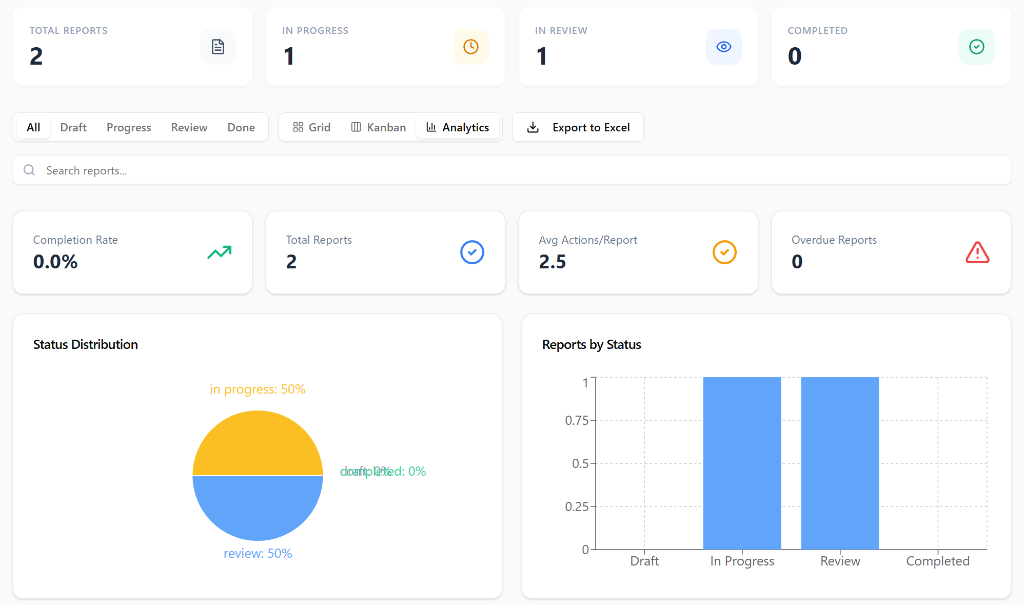This screenshot has width=1024, height=605.
Task: Filter reports by Draft
Action: coord(73,127)
